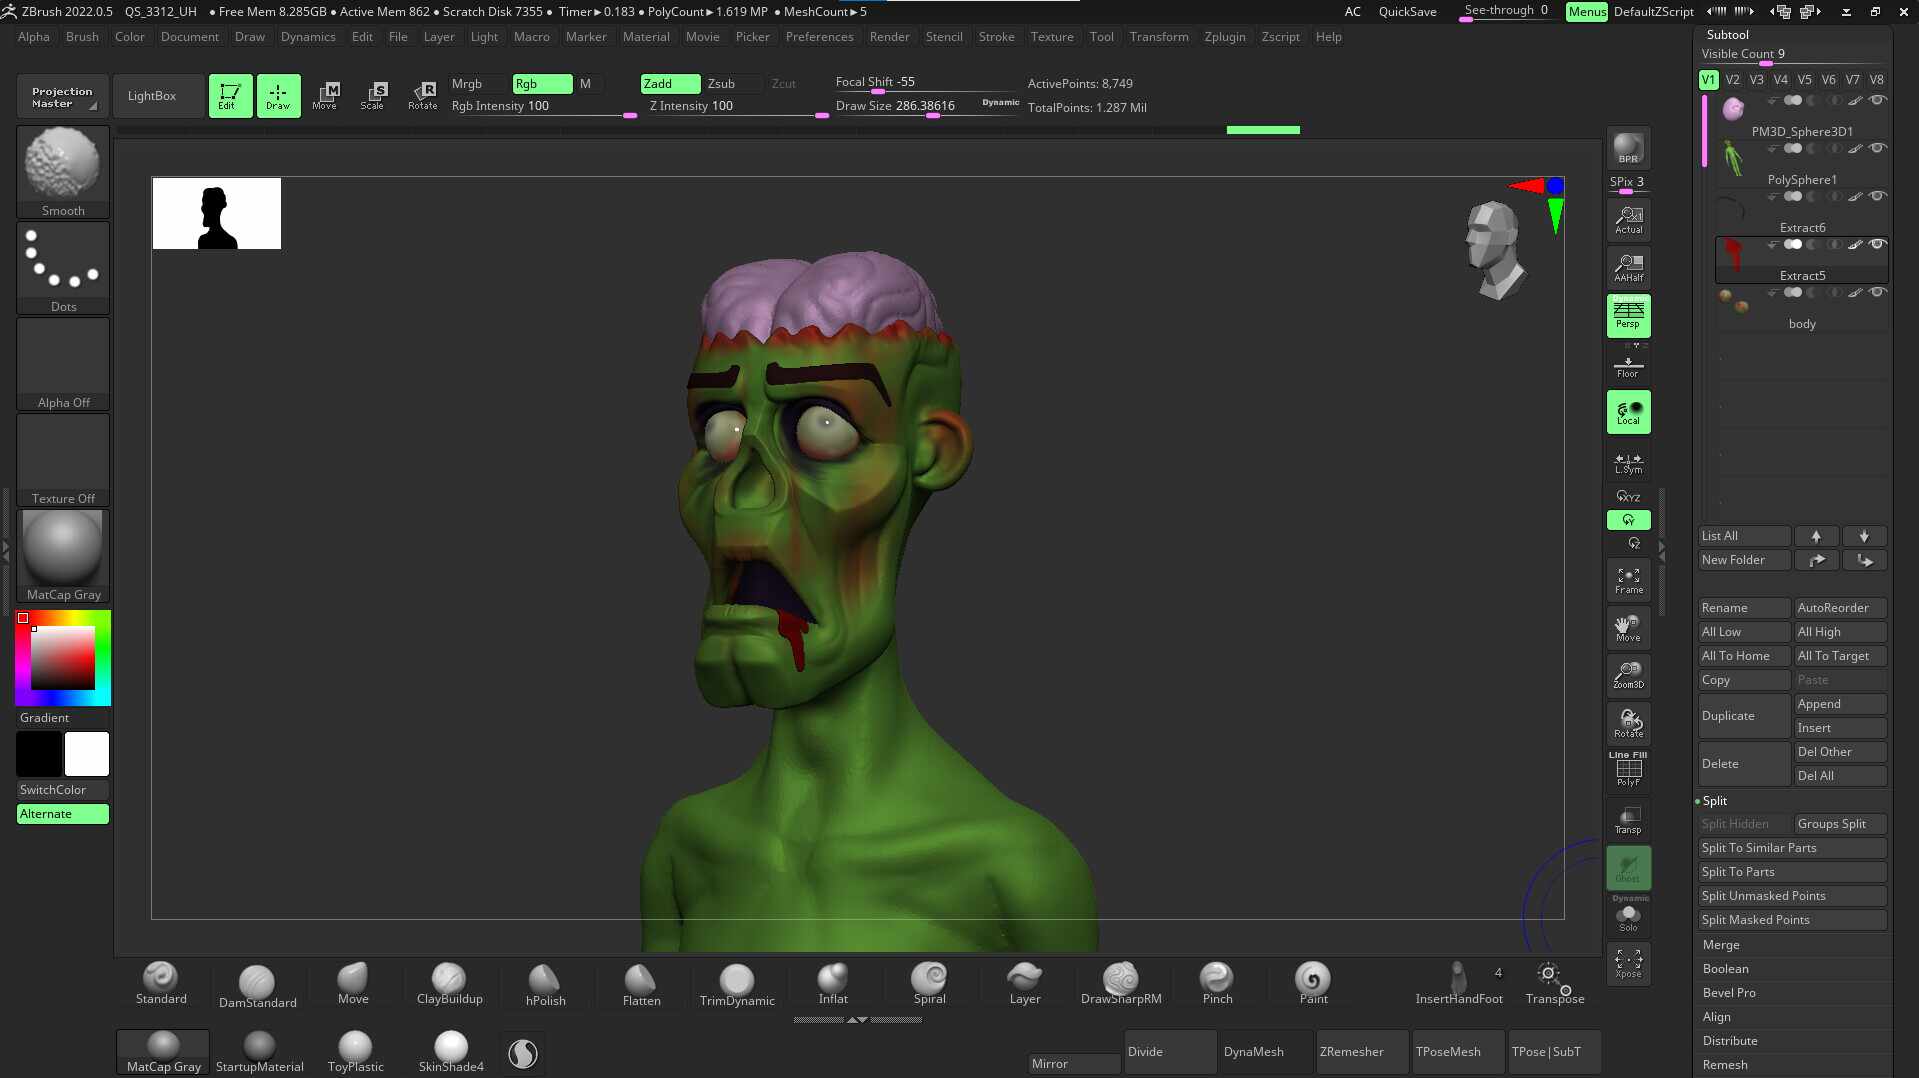Toggle Persp perspective mode
Viewport: 1919px width, 1078px height.
point(1628,315)
